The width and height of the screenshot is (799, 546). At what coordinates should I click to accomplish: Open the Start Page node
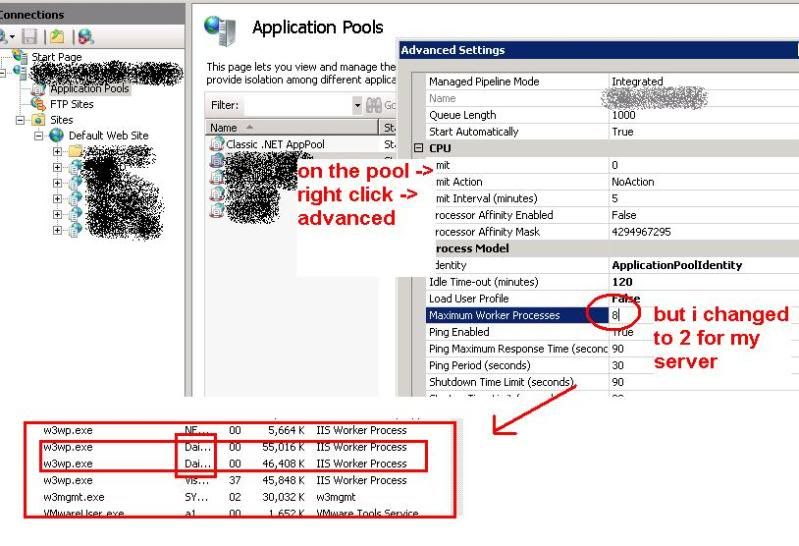coord(56,58)
